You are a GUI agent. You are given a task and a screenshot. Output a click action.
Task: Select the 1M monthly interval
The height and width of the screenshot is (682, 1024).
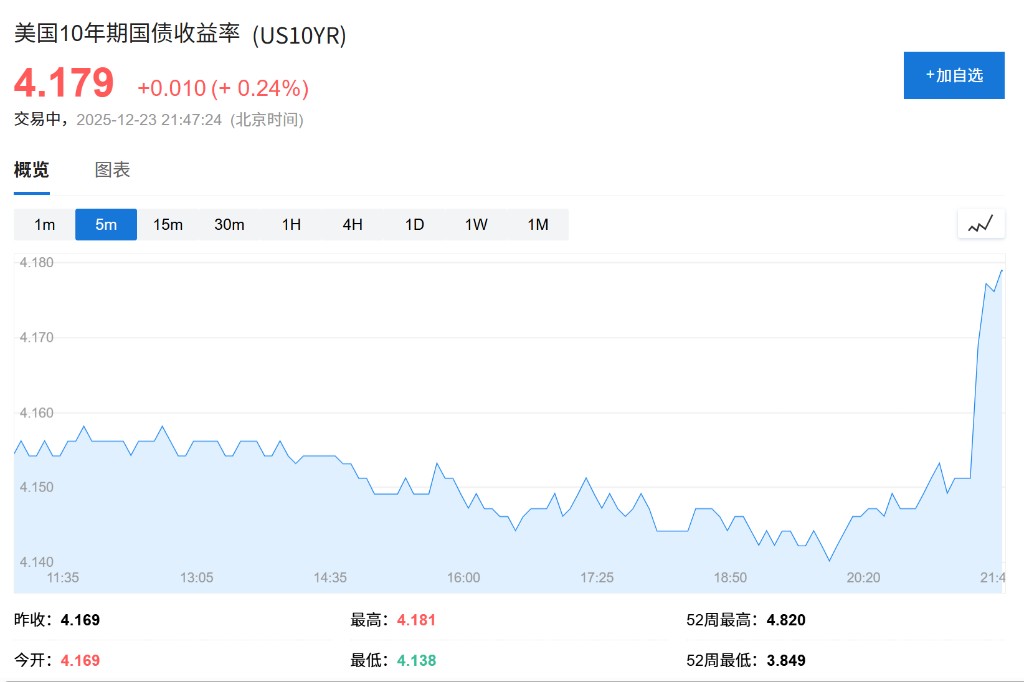(538, 224)
